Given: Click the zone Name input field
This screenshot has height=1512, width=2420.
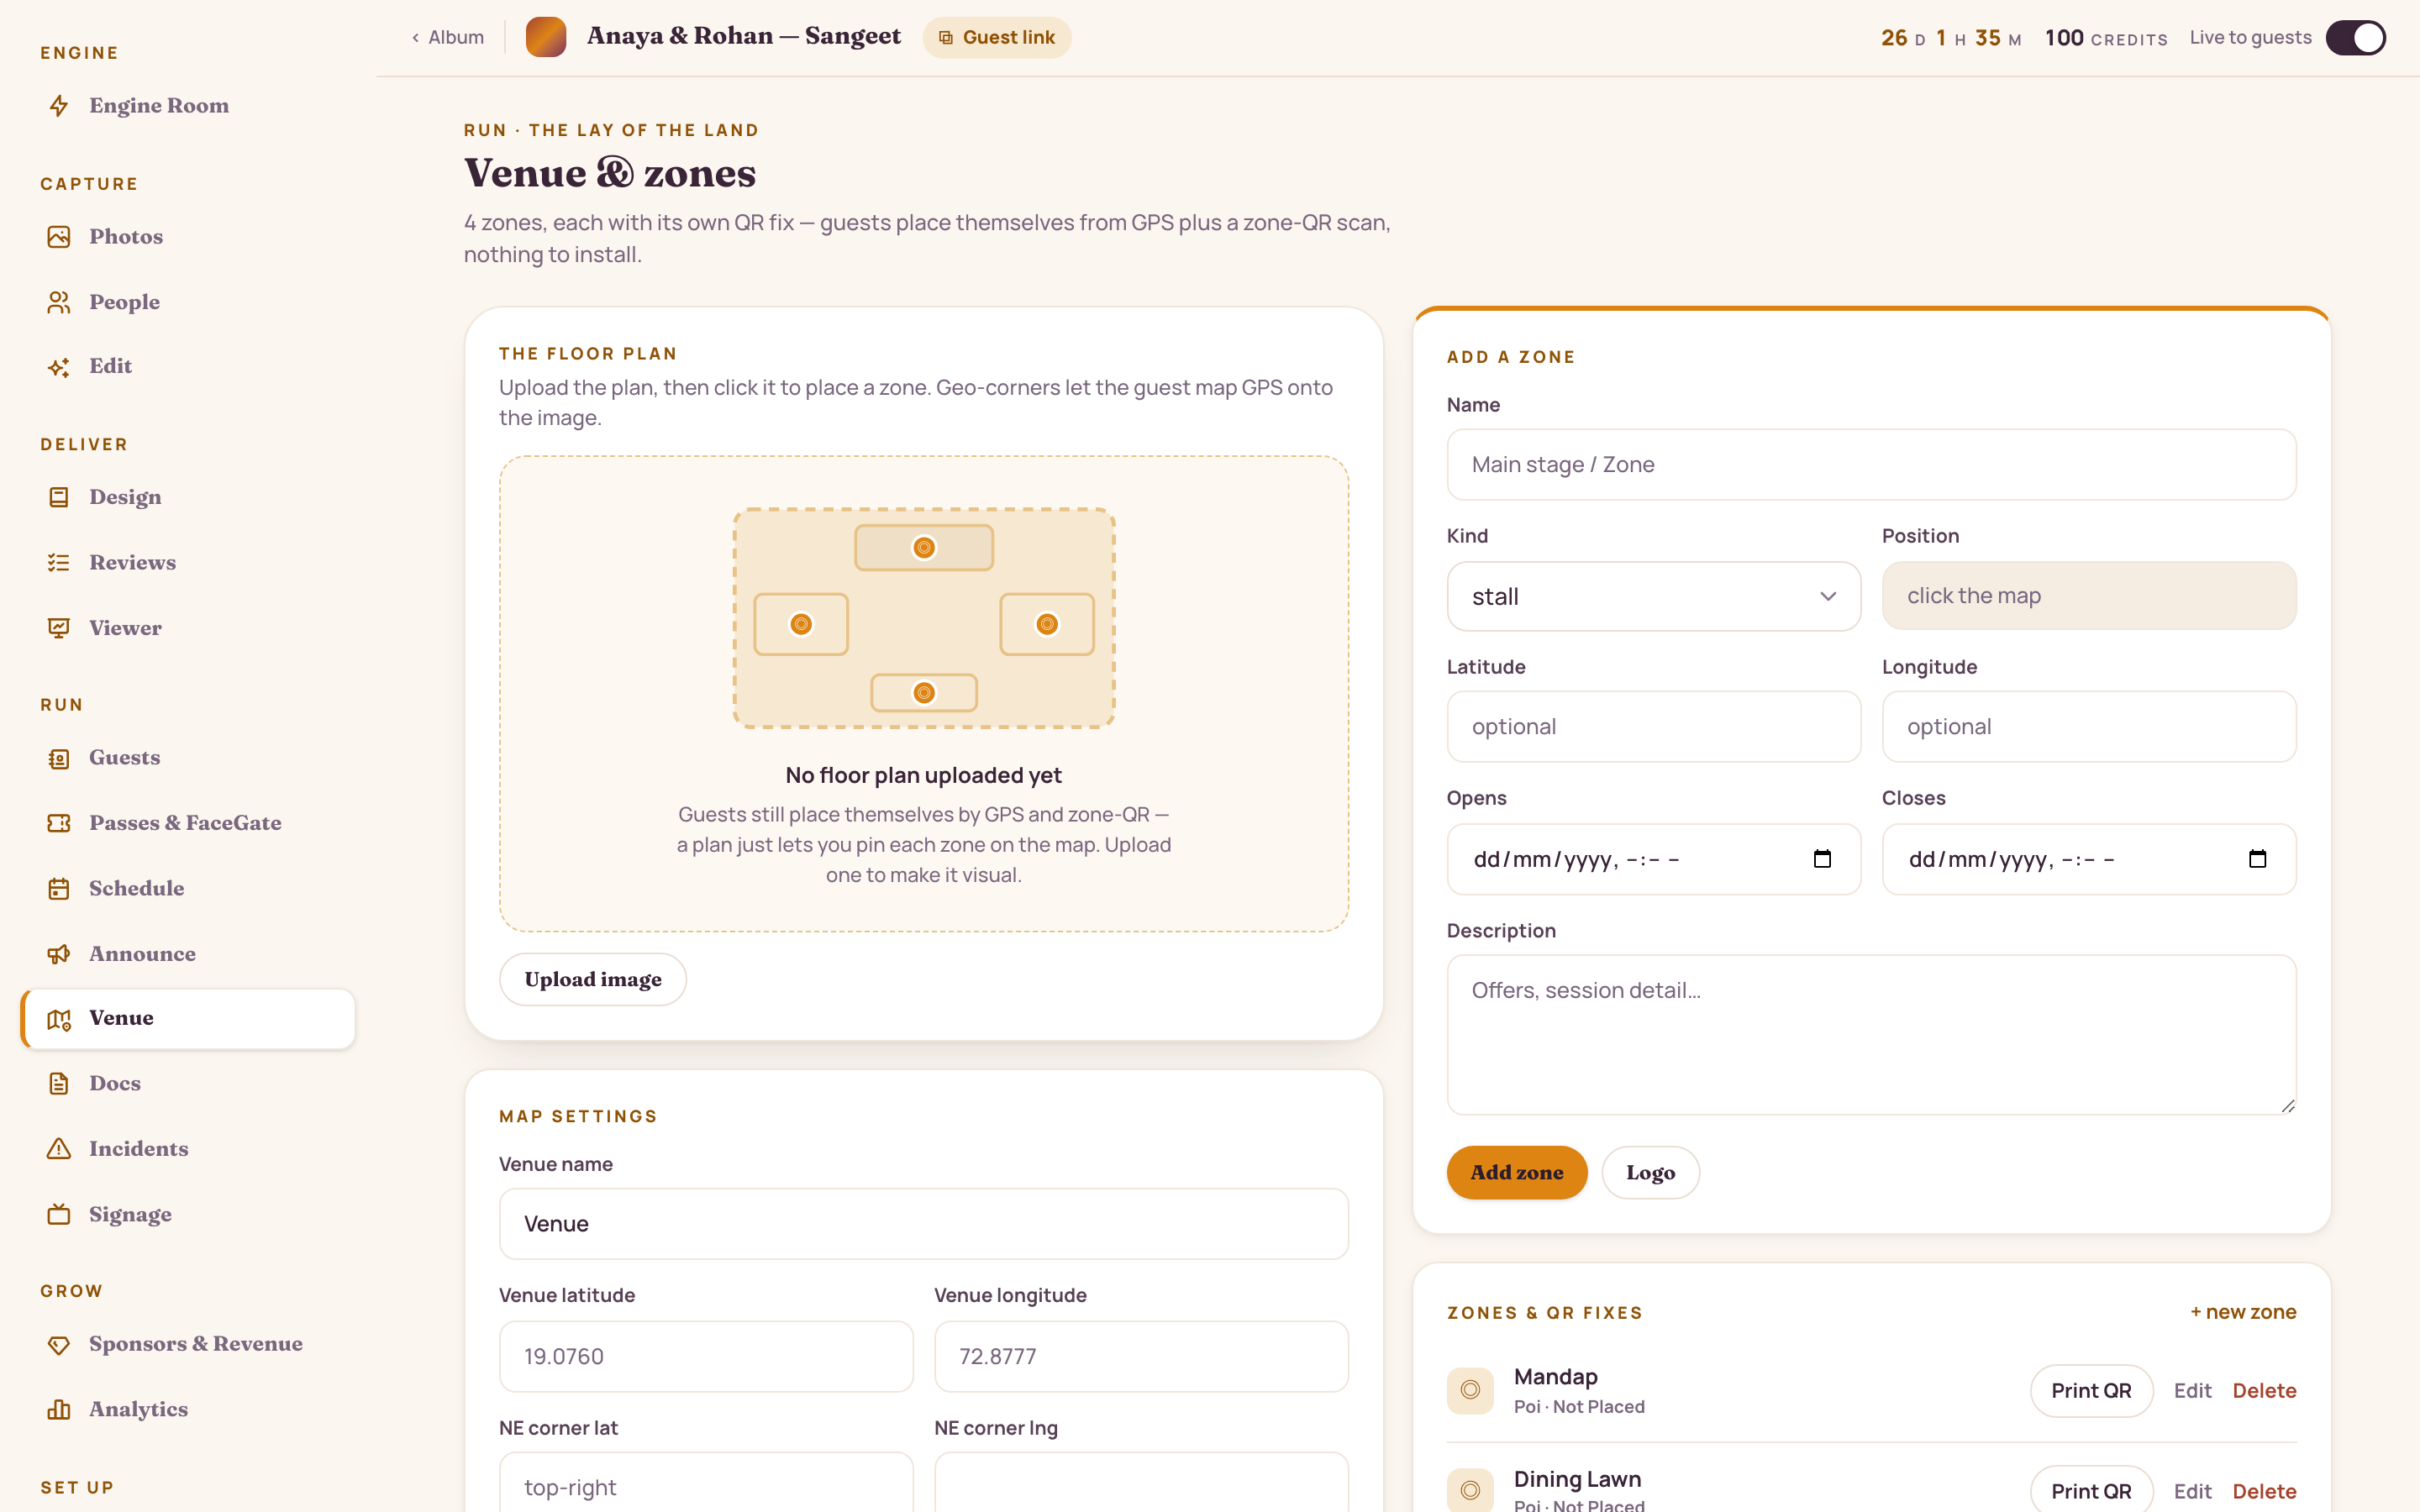Looking at the screenshot, I should (x=1871, y=465).
